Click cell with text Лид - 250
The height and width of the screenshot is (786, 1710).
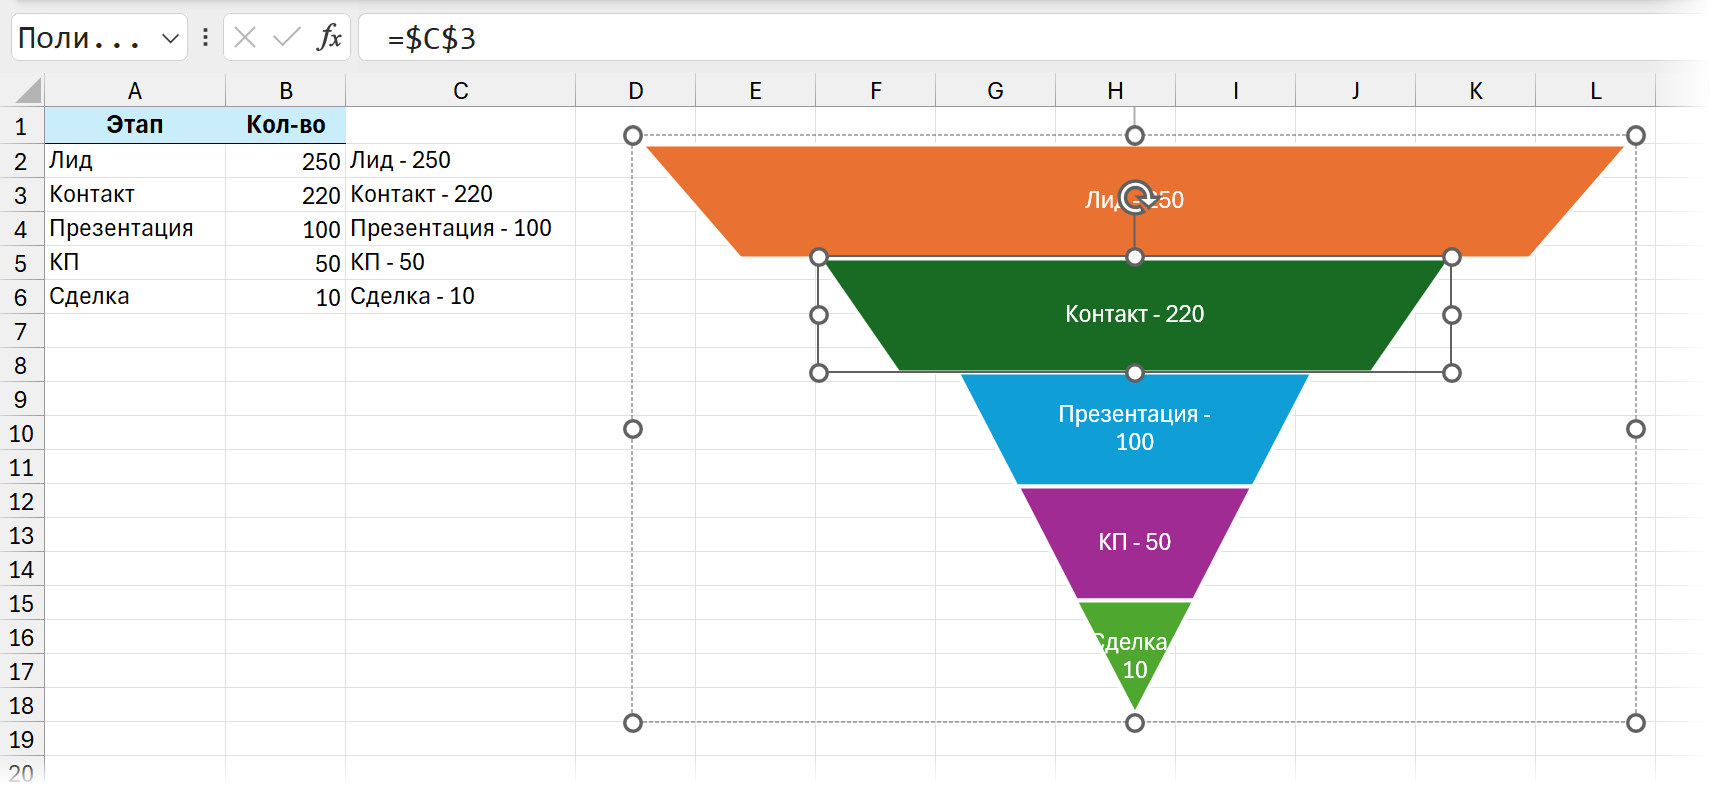coord(460,160)
